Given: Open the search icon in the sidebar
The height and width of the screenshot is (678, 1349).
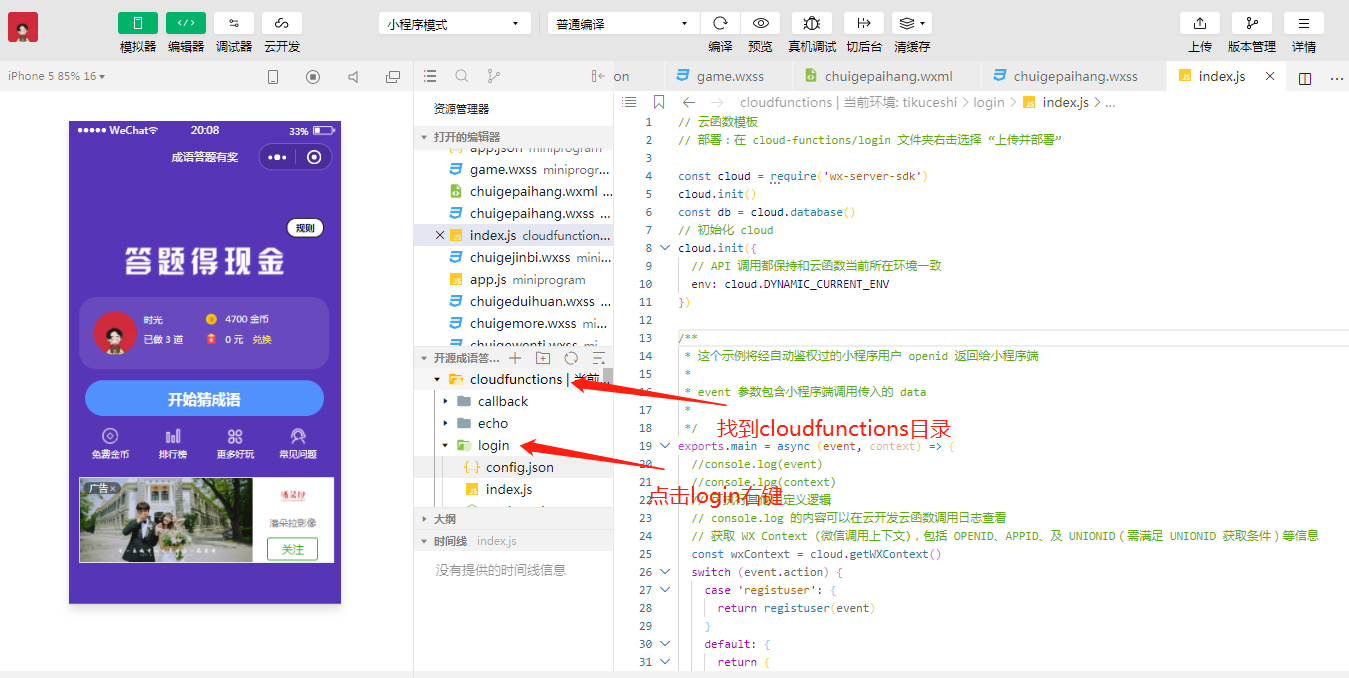Looking at the screenshot, I should [x=462, y=76].
